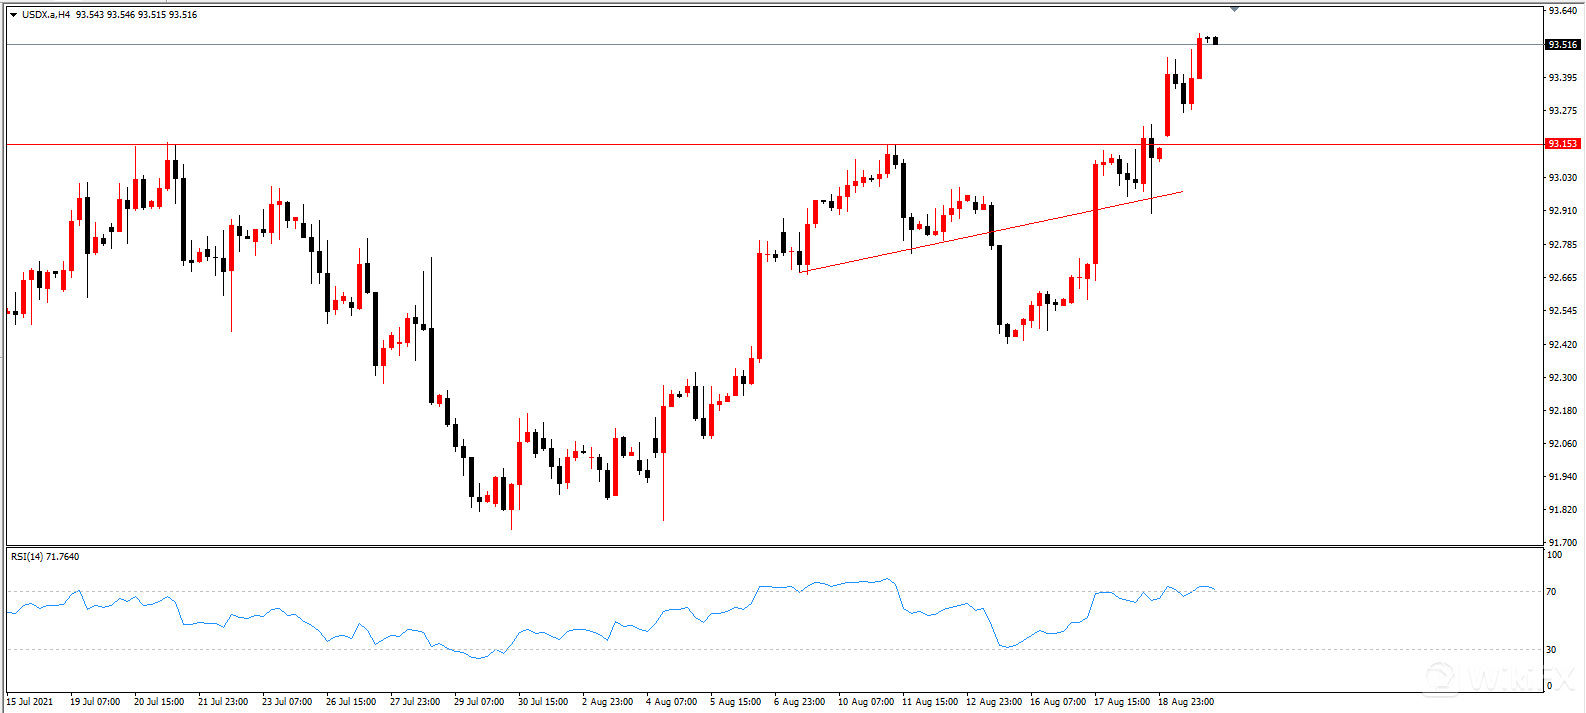The width and height of the screenshot is (1586, 713).
Task: Click the 93.640 price scale label
Action: tap(1562, 11)
